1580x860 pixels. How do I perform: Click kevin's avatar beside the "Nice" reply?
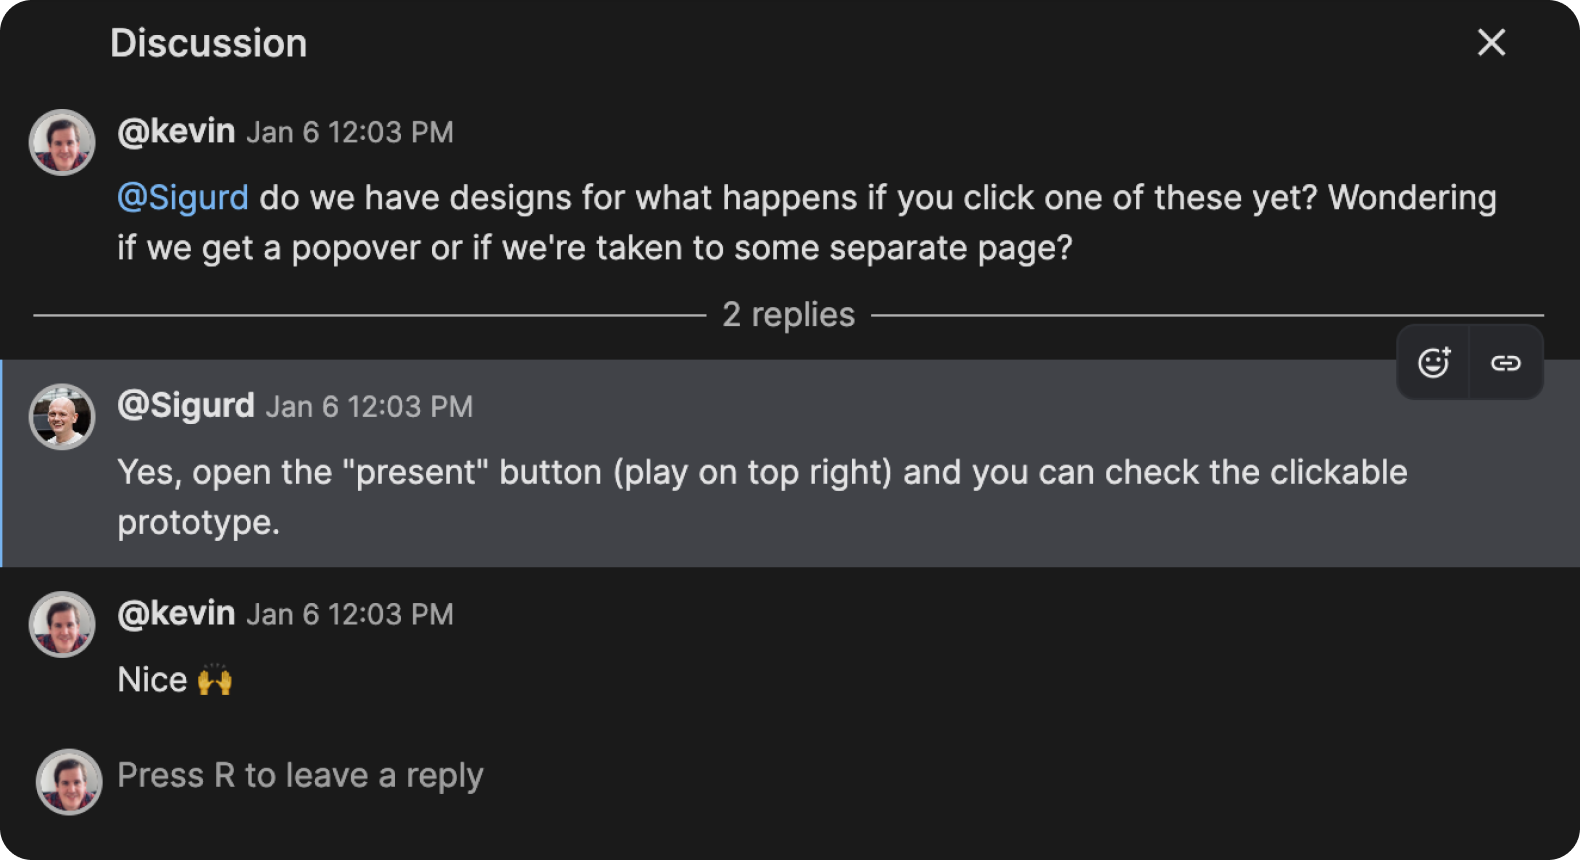point(62,624)
